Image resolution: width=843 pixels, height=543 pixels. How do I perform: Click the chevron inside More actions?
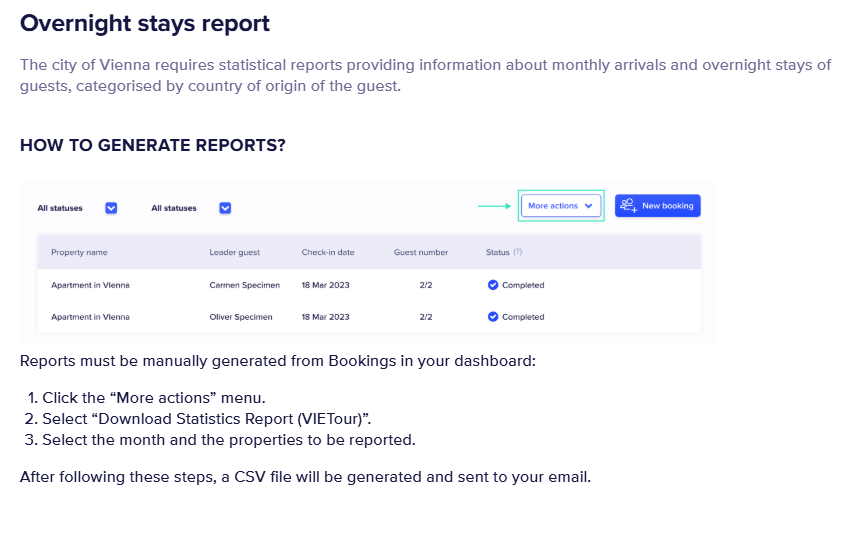(x=589, y=206)
